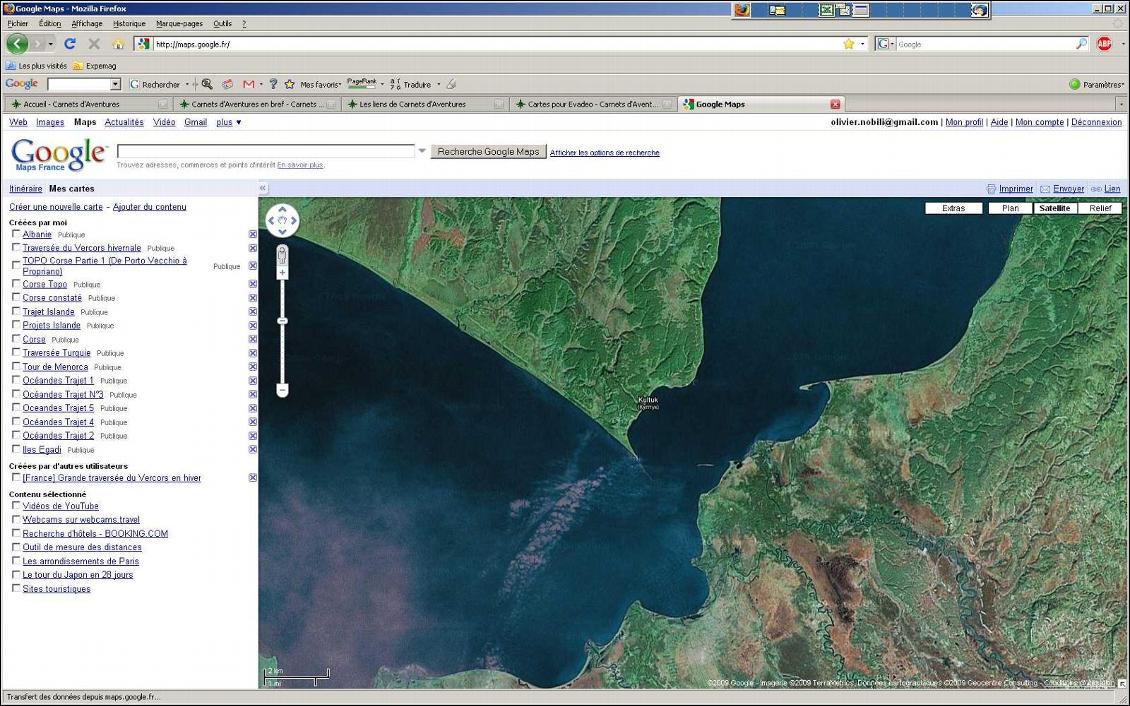This screenshot has height=706, width=1130.
Task: Click in the Google Maps search input field
Action: point(265,151)
